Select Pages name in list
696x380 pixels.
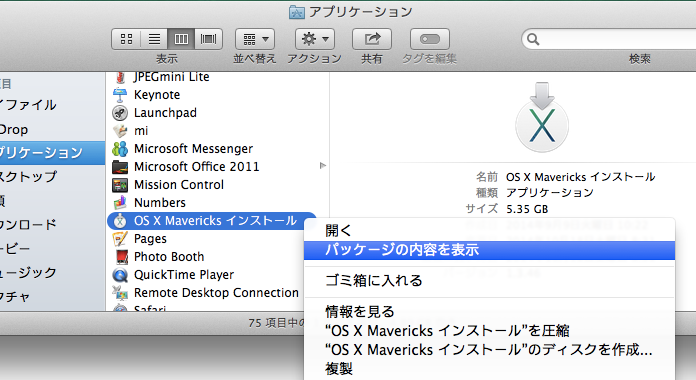(150, 239)
